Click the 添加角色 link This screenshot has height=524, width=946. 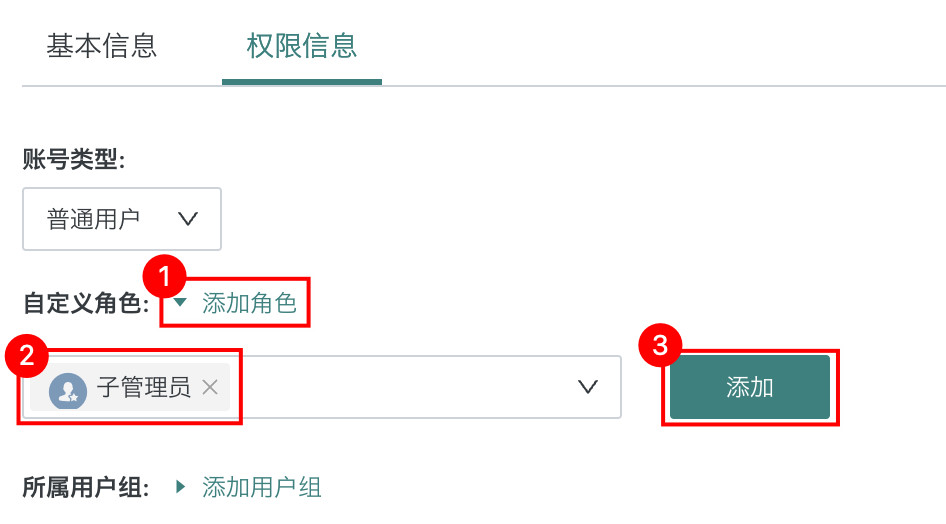(249, 303)
